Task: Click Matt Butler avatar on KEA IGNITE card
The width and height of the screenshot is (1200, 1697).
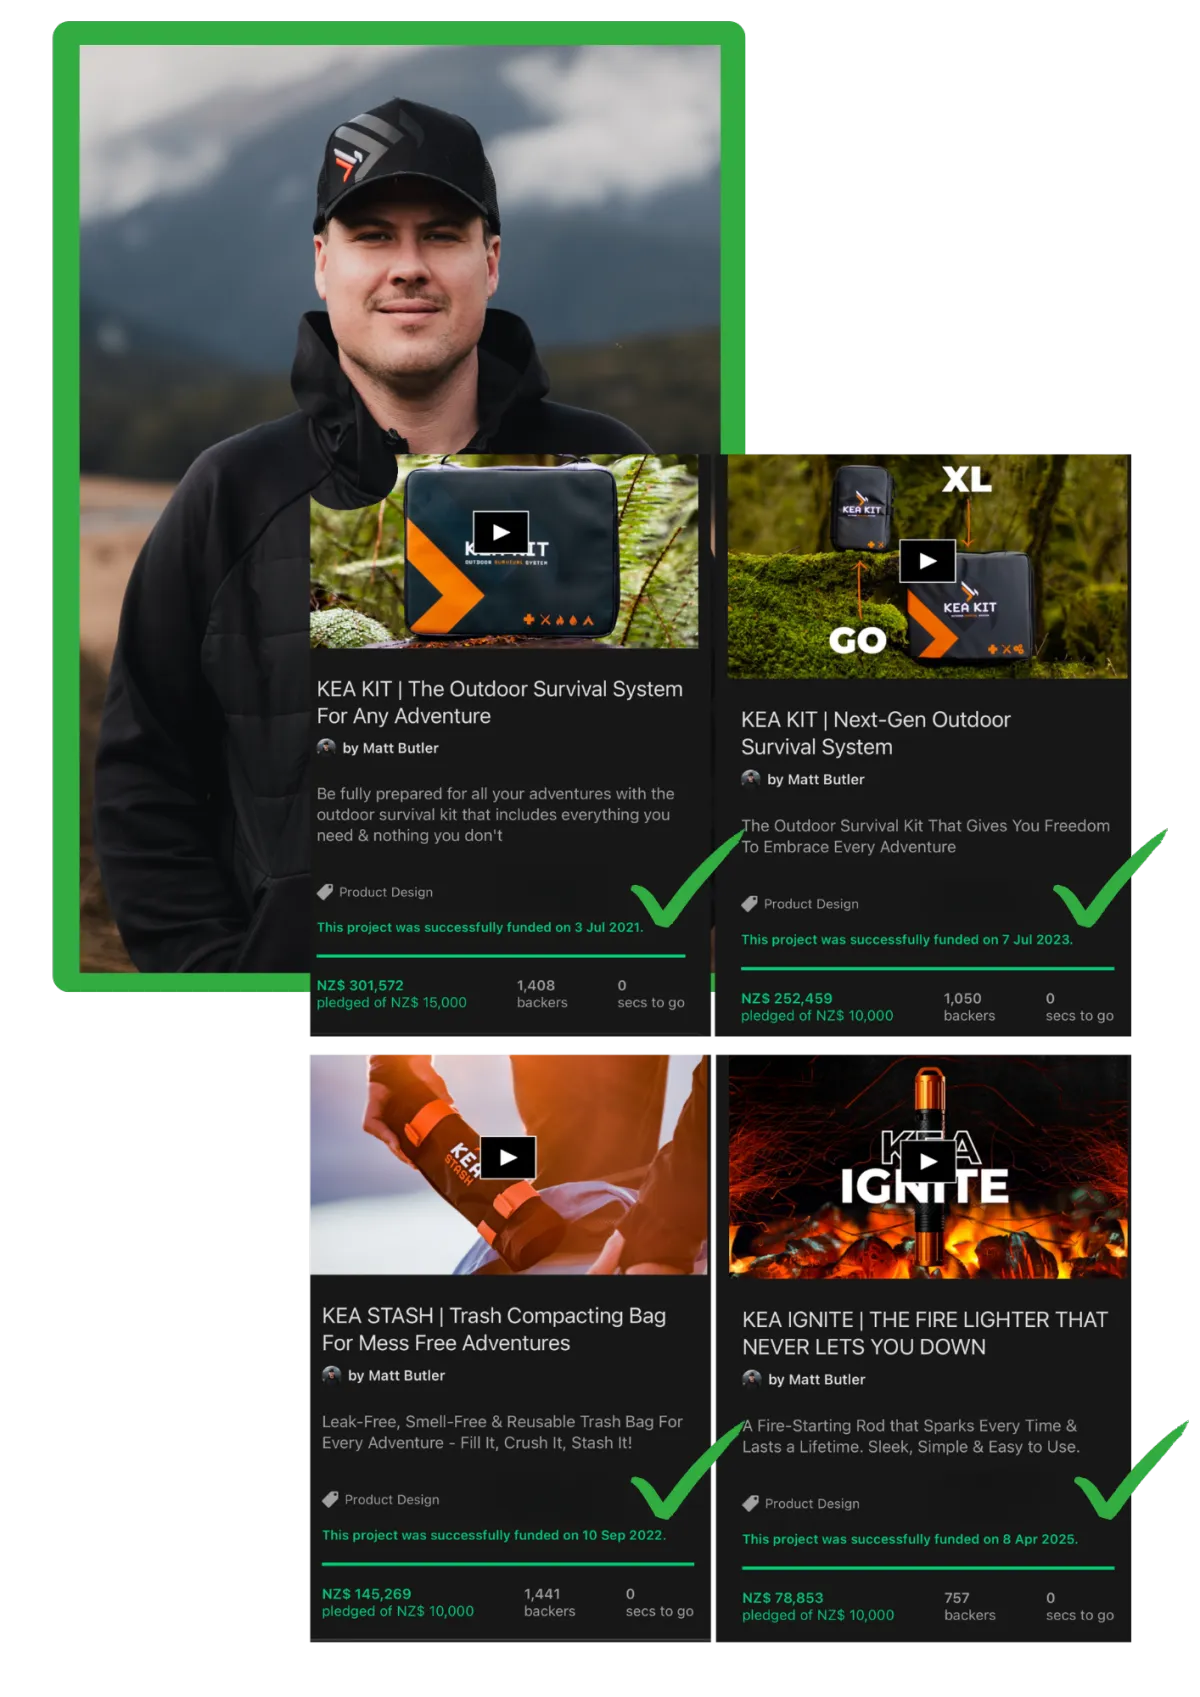Action: (751, 1379)
